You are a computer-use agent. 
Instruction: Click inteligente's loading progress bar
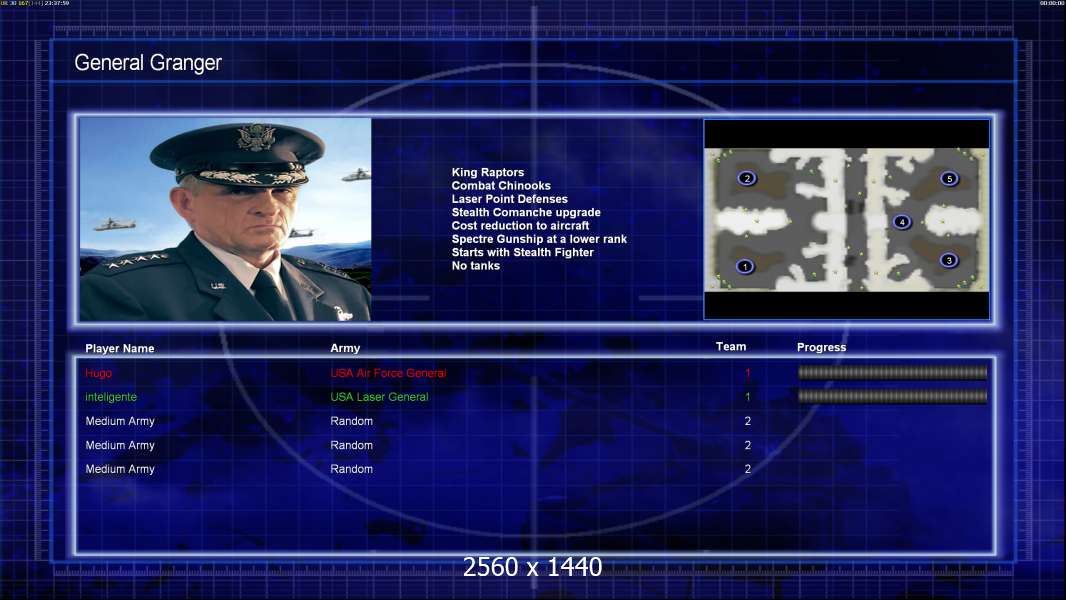[x=892, y=396]
